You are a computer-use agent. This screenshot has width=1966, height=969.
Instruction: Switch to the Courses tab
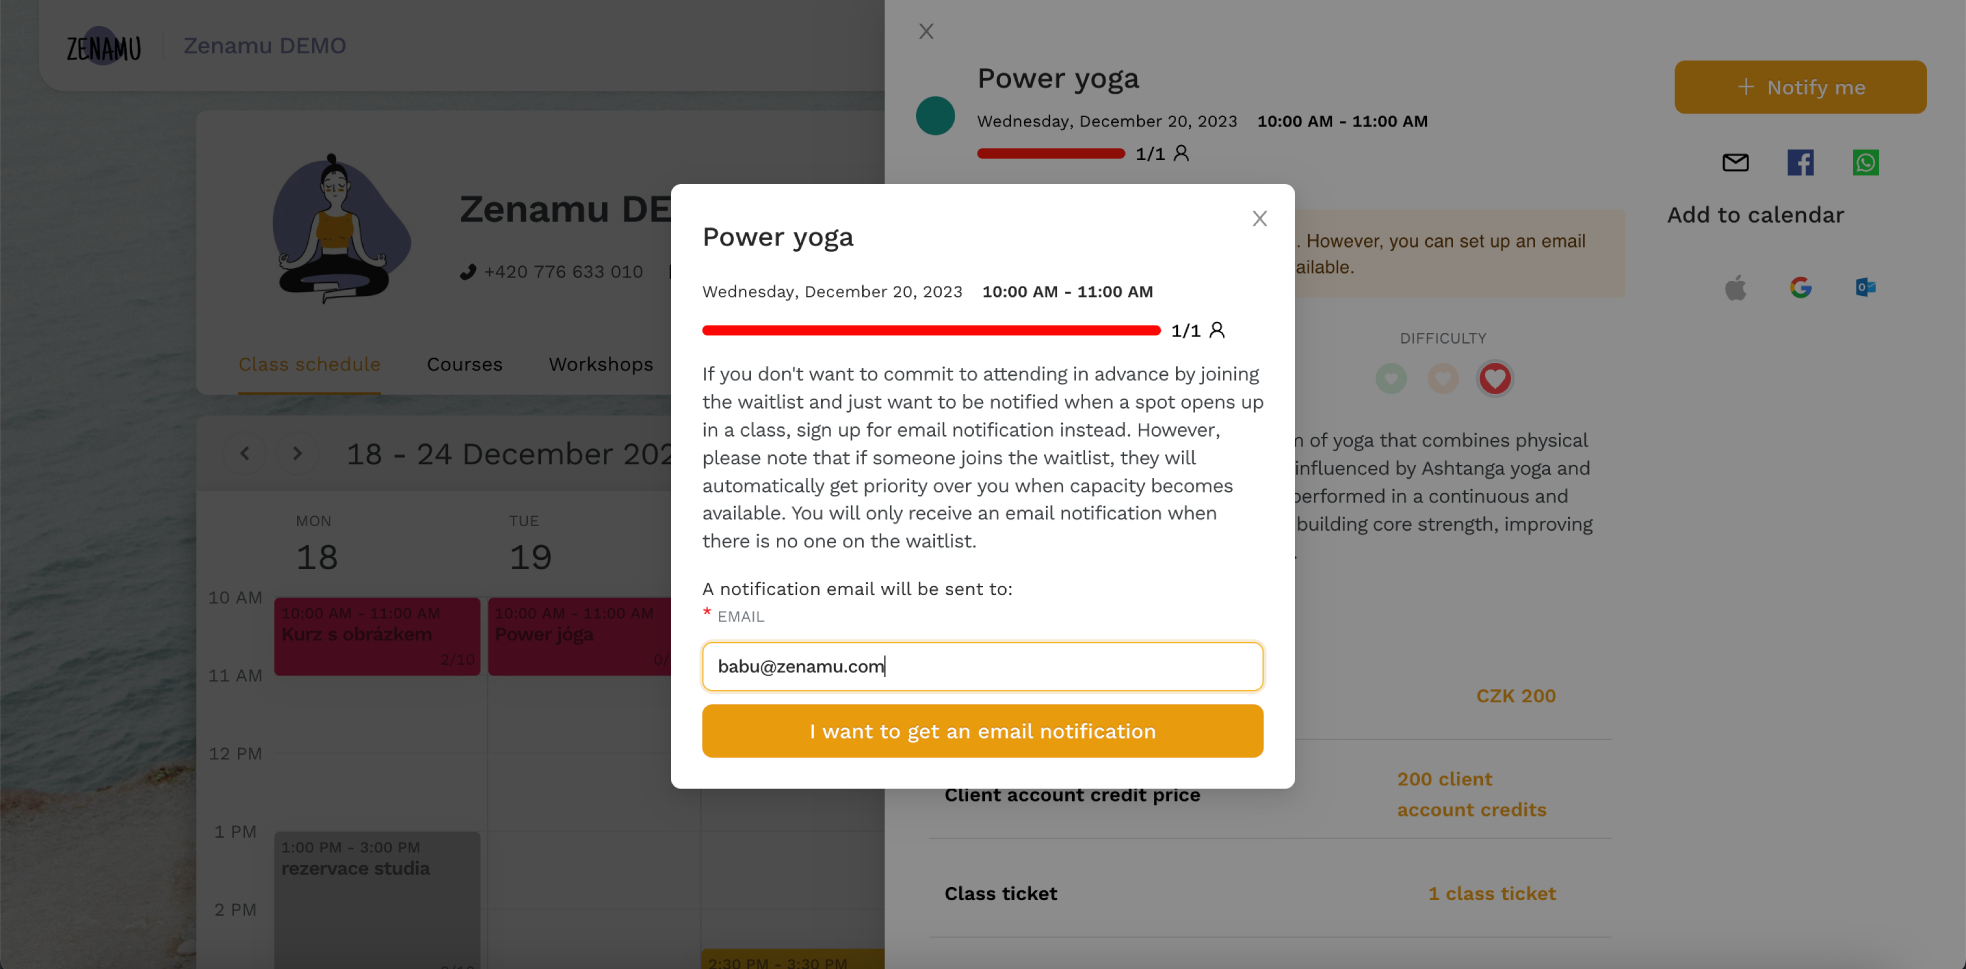464,365
